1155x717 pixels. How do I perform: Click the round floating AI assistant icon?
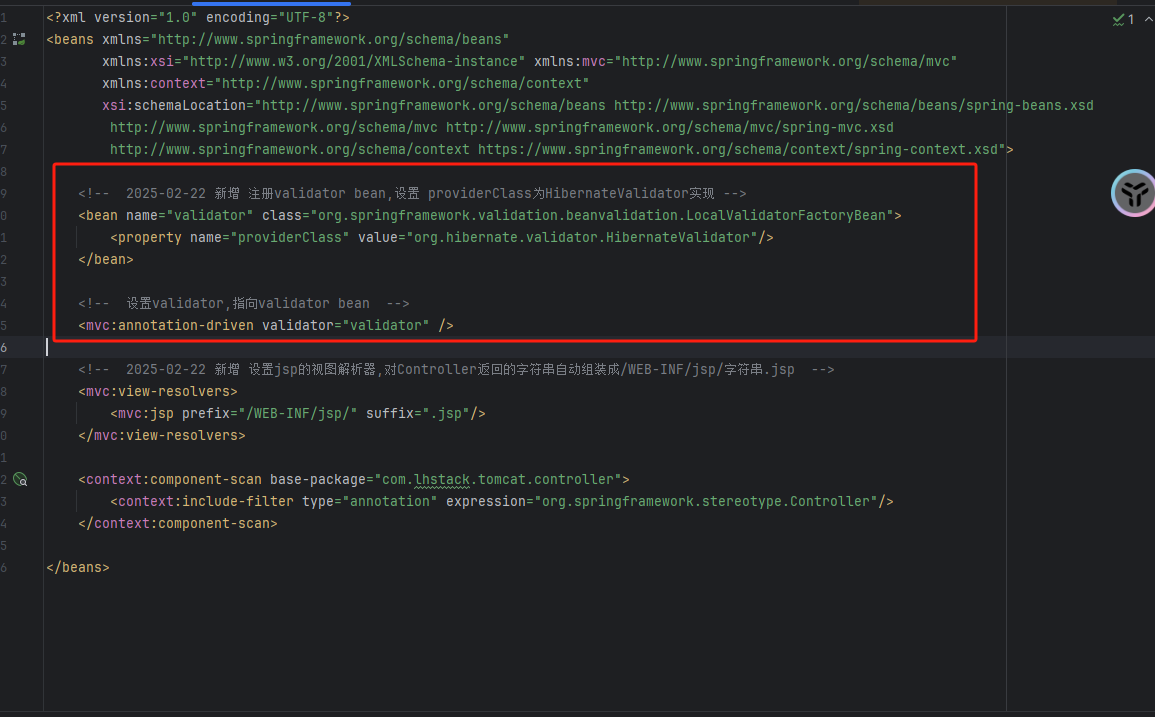(x=1134, y=193)
